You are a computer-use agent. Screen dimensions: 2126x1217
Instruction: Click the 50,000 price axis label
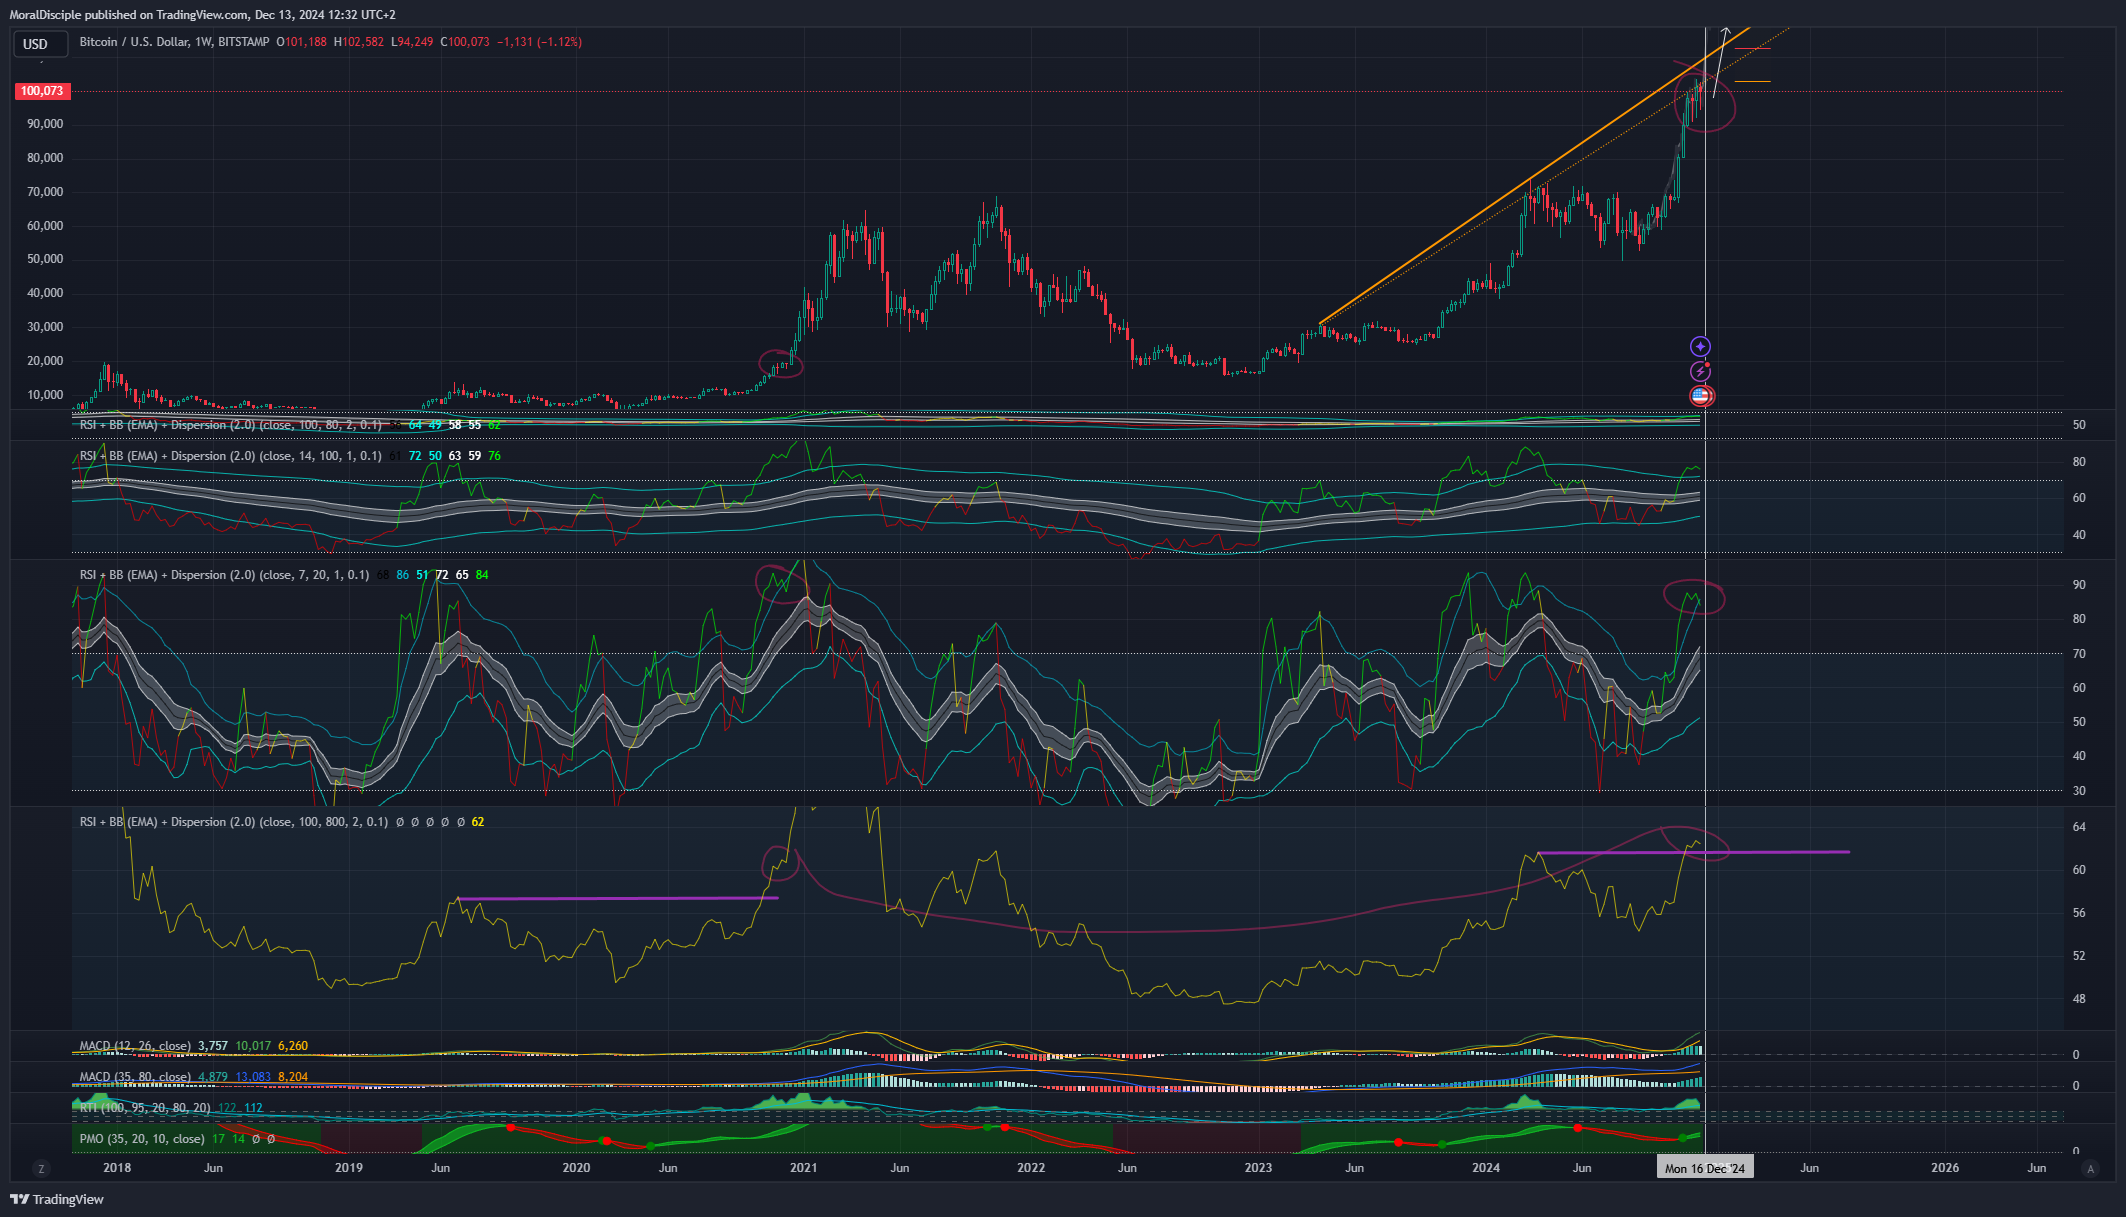pyautogui.click(x=45, y=259)
